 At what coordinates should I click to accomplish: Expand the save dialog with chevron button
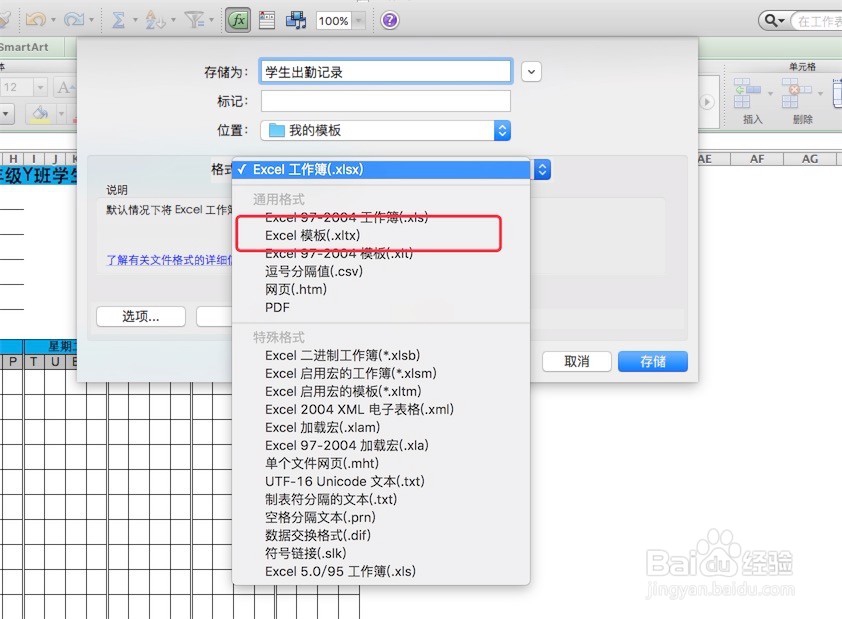pyautogui.click(x=531, y=71)
